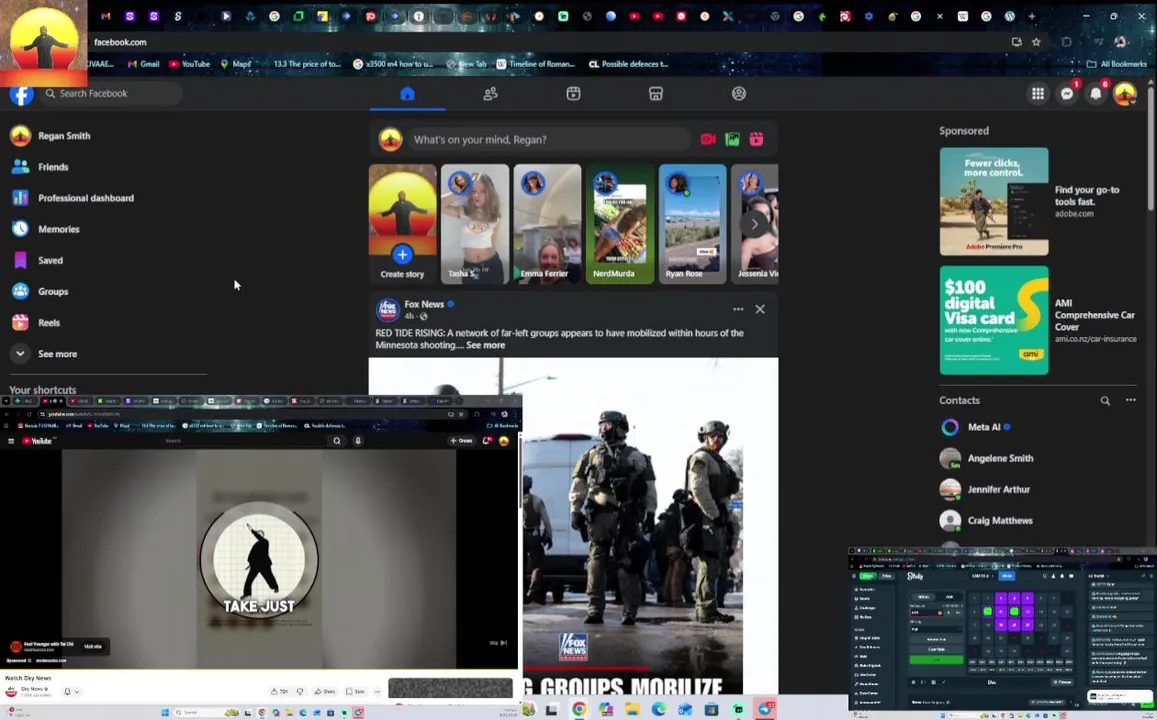Click YouTube search magnifier button
1157x720 pixels.
tap(336, 441)
